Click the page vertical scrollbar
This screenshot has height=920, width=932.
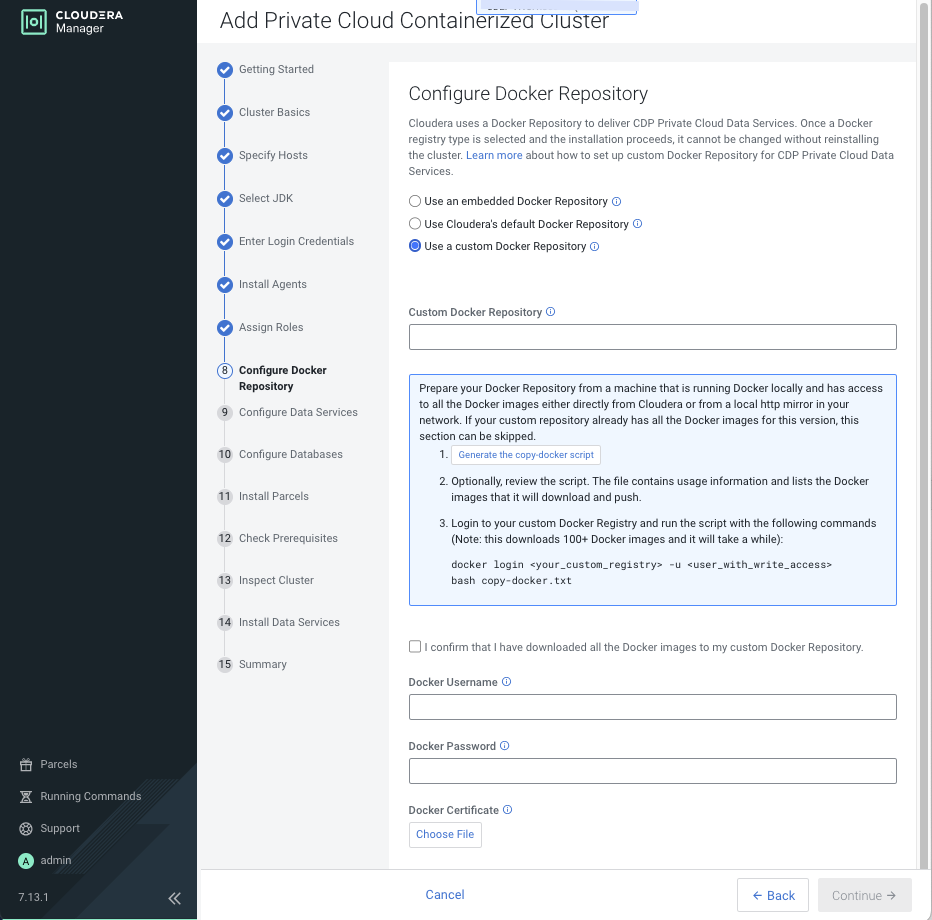(925, 434)
